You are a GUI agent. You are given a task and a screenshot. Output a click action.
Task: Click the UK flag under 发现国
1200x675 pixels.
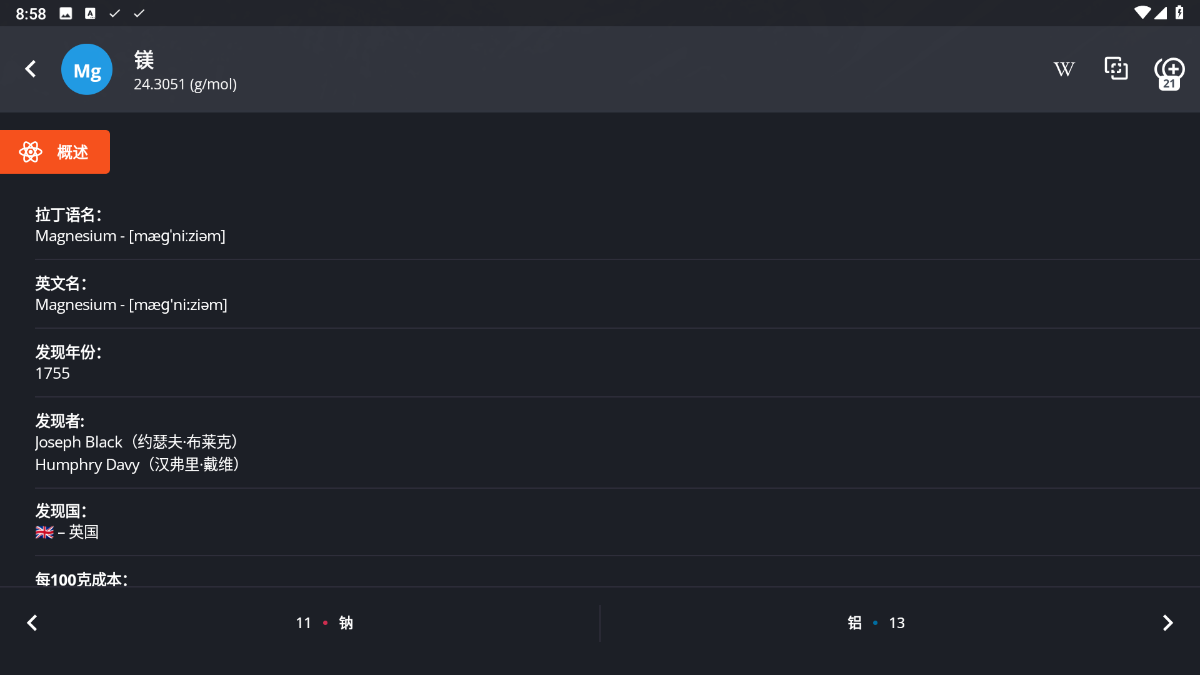click(44, 532)
